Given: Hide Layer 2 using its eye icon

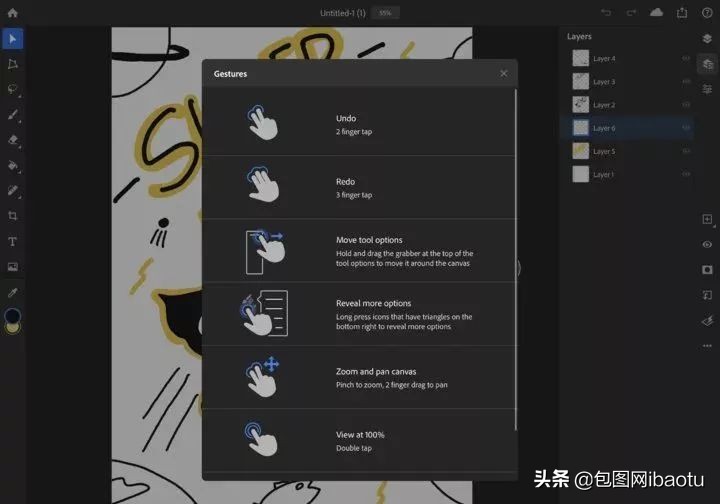Looking at the screenshot, I should [686, 105].
